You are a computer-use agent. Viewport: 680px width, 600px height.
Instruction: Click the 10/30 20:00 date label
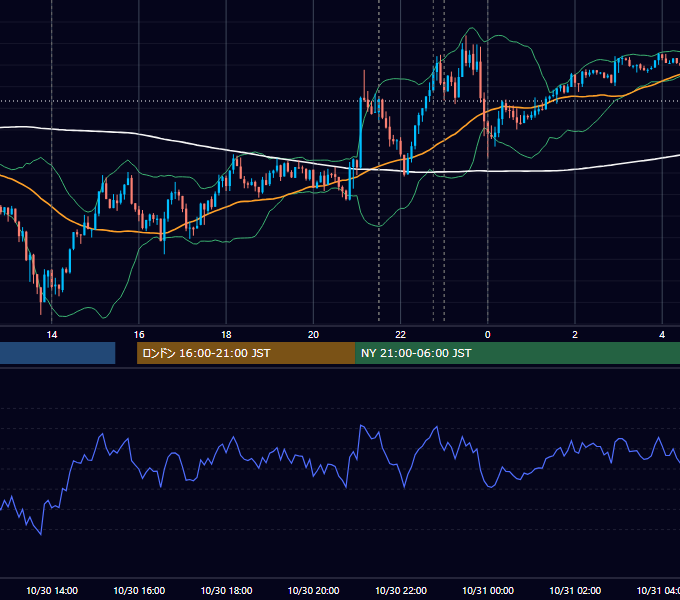pos(314,590)
